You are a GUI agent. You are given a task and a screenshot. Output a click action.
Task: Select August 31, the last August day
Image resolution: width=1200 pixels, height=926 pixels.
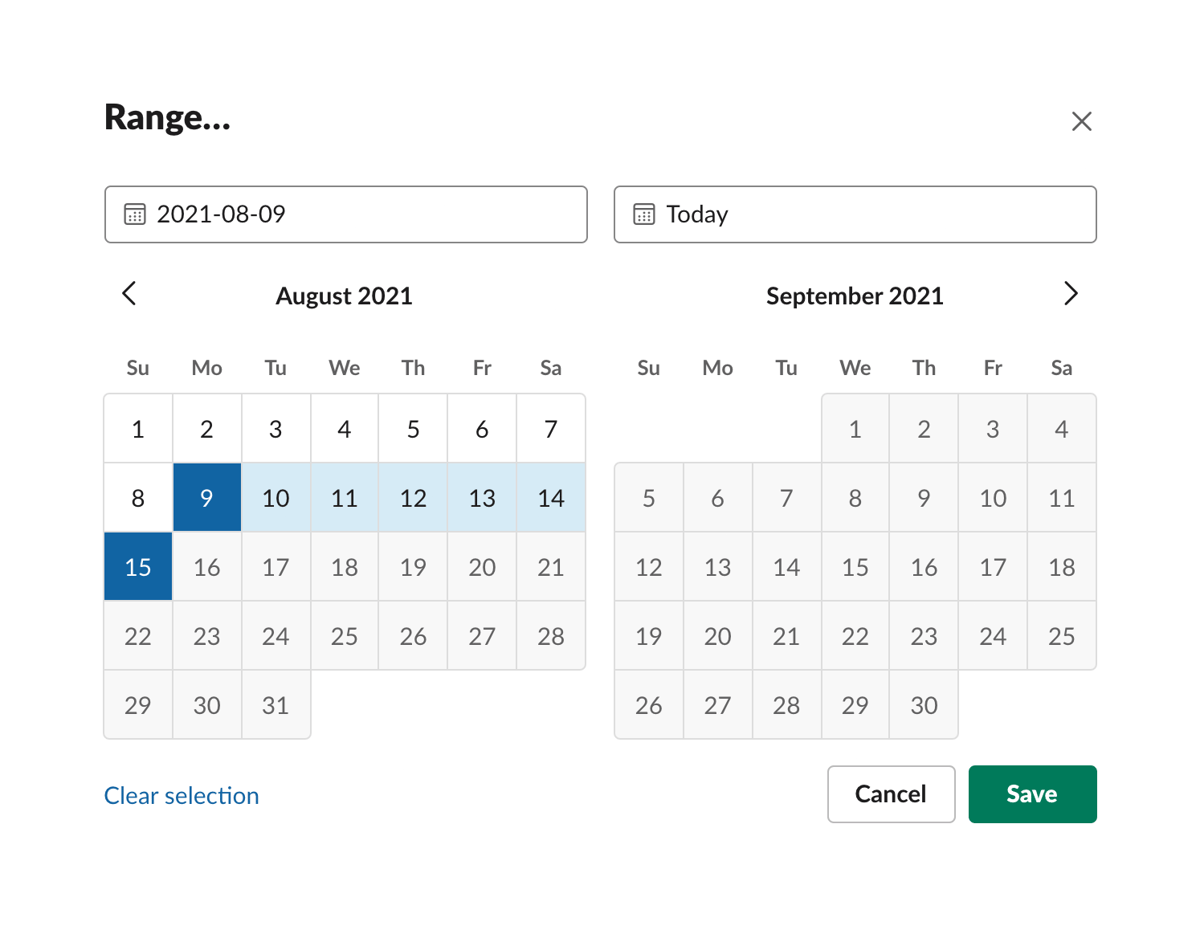coord(276,705)
